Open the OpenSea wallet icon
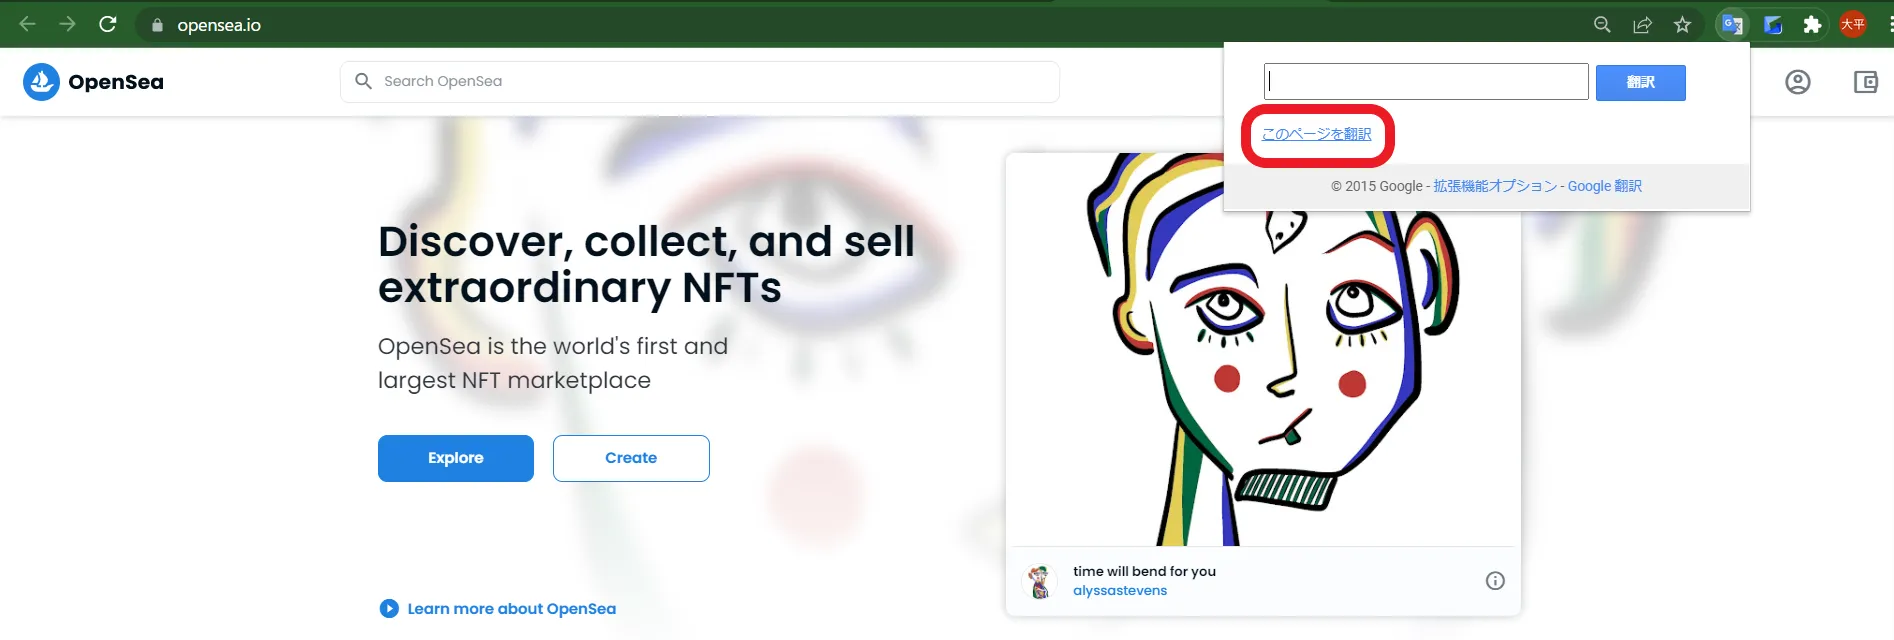This screenshot has width=1894, height=640. [1866, 82]
